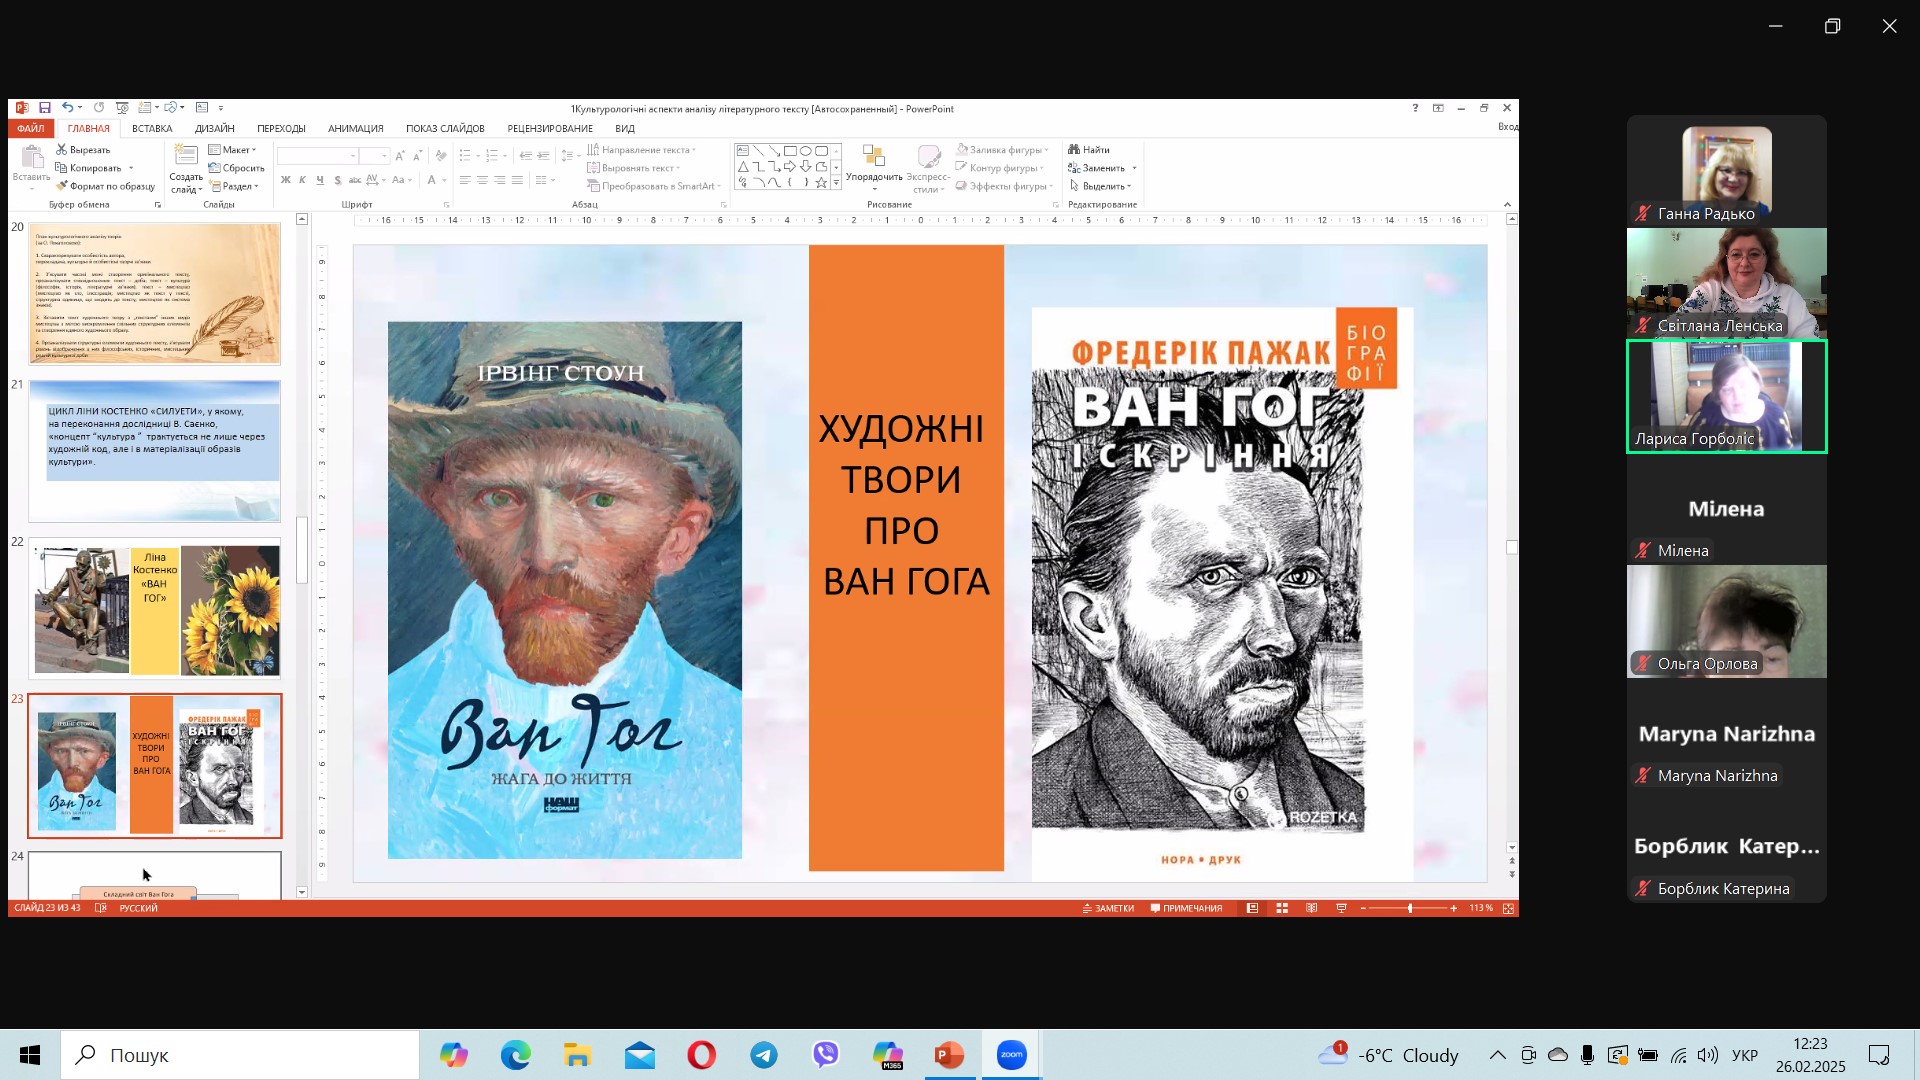The image size is (1920, 1080).
Task: Select the rectangle shape in shapes gallery
Action: coord(790,151)
